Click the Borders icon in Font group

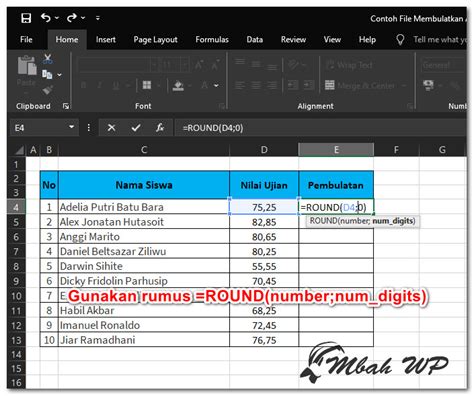point(147,85)
